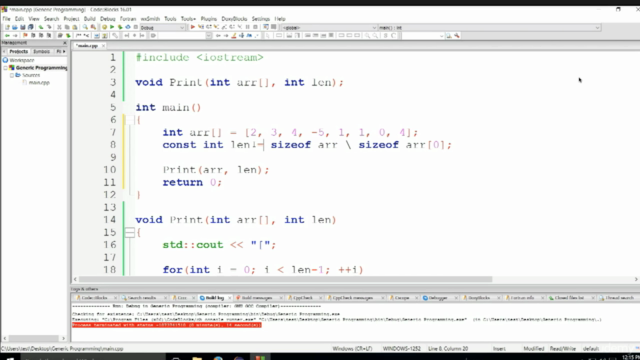Click the Redo arrow icon
Viewport: 640px width, 360px height.
tap(49, 27)
